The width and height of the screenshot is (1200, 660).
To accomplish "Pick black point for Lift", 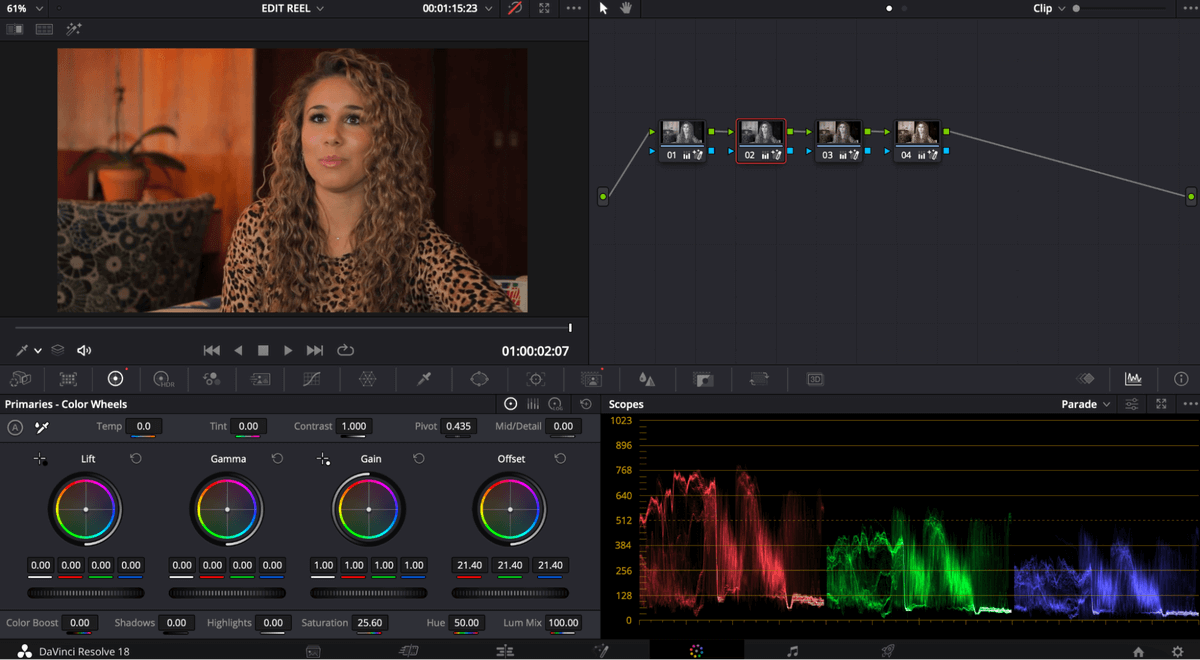I will pyautogui.click(x=40, y=459).
